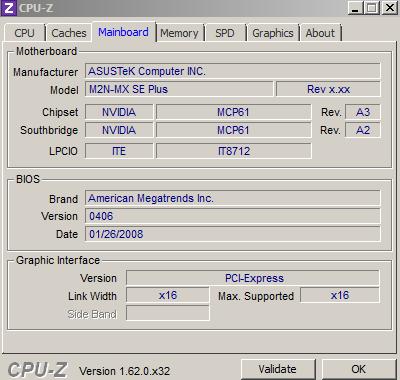Click the PCI-Express version field
Viewport: 400px width, 380px height.
[x=253, y=278]
